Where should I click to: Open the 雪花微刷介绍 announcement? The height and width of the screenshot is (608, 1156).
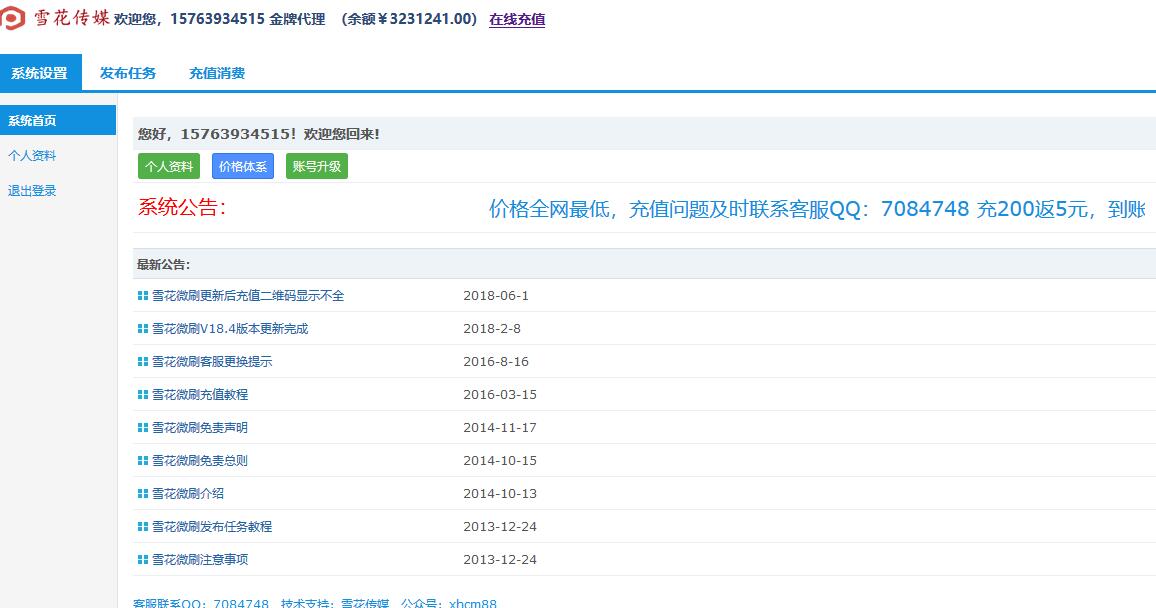coord(188,494)
